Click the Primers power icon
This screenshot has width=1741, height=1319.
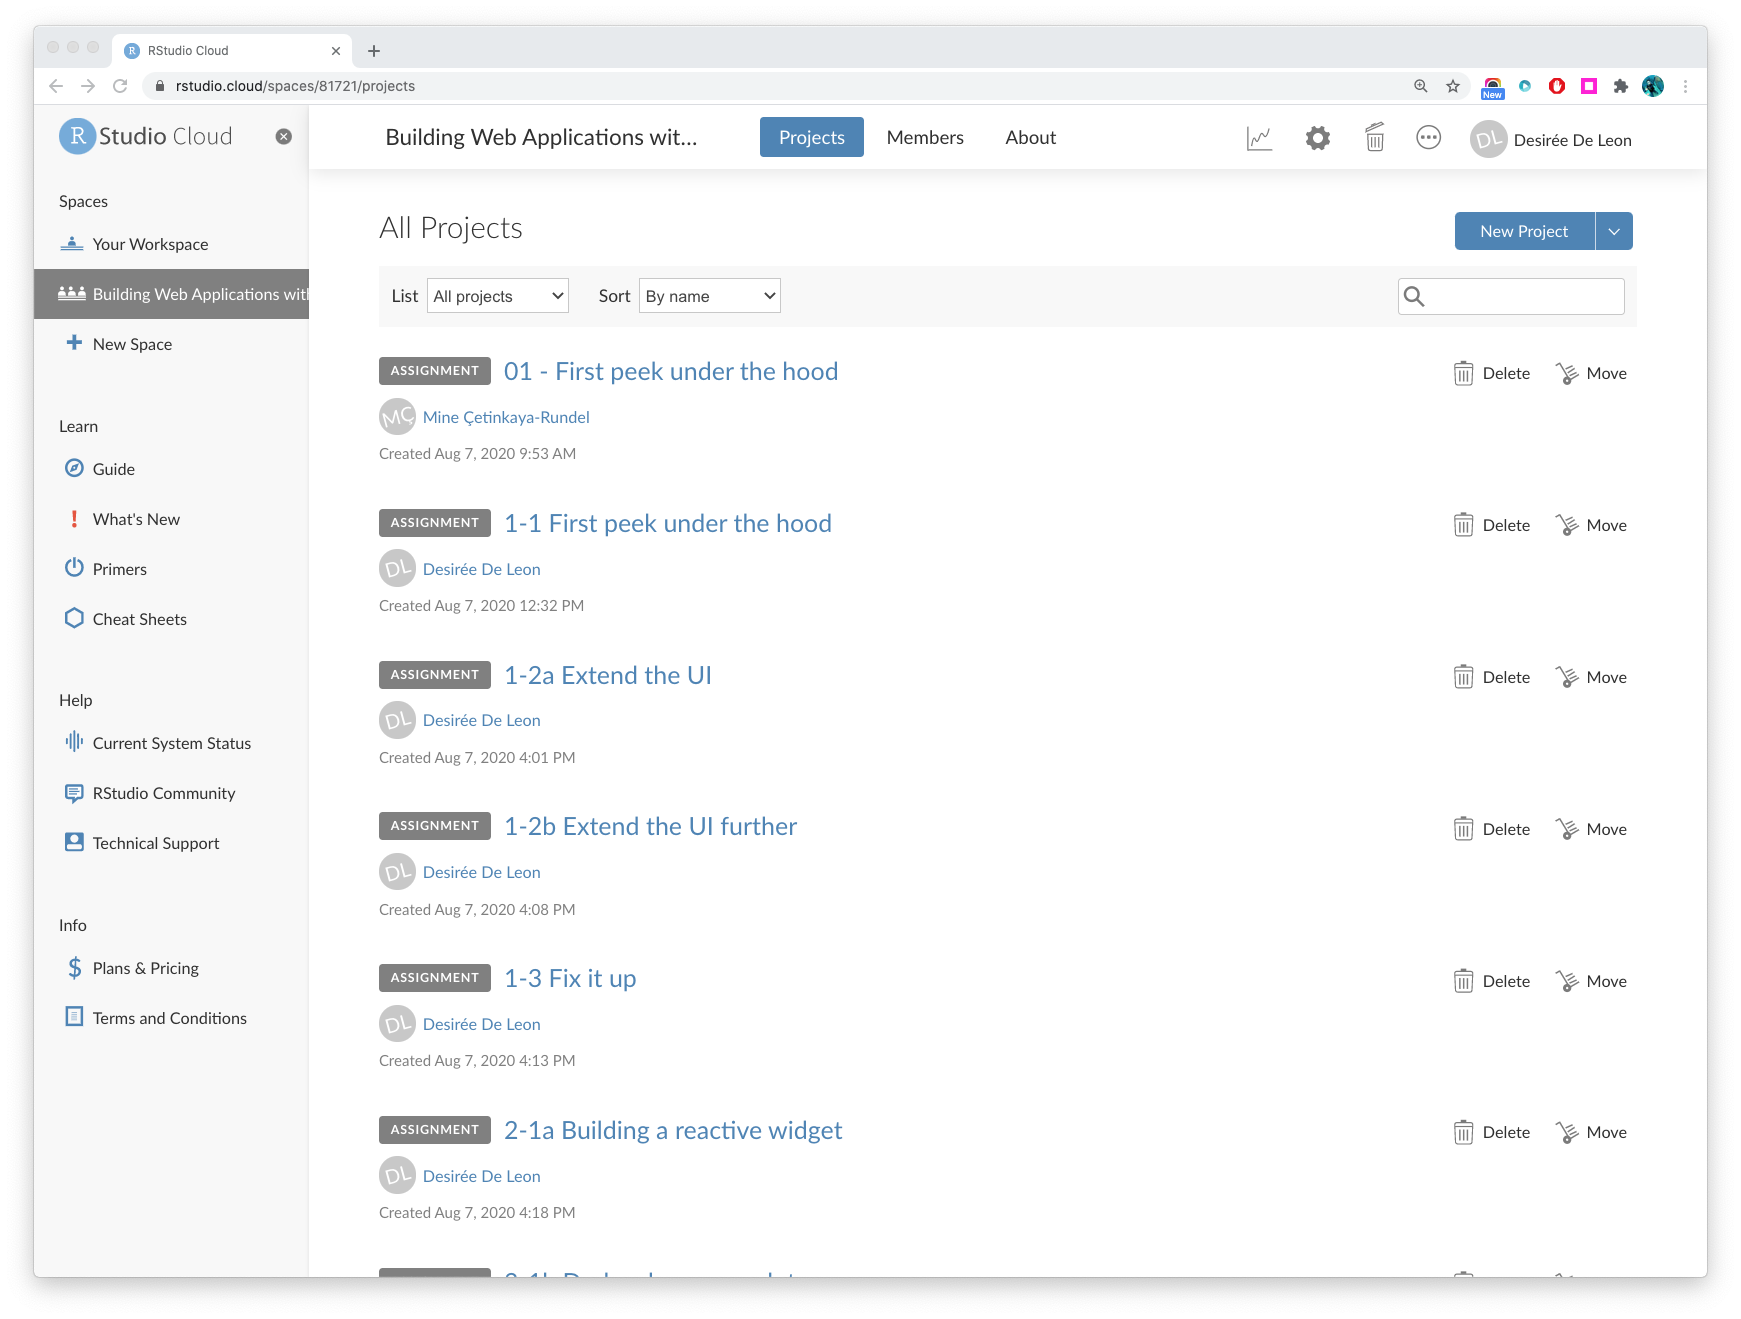(x=74, y=568)
